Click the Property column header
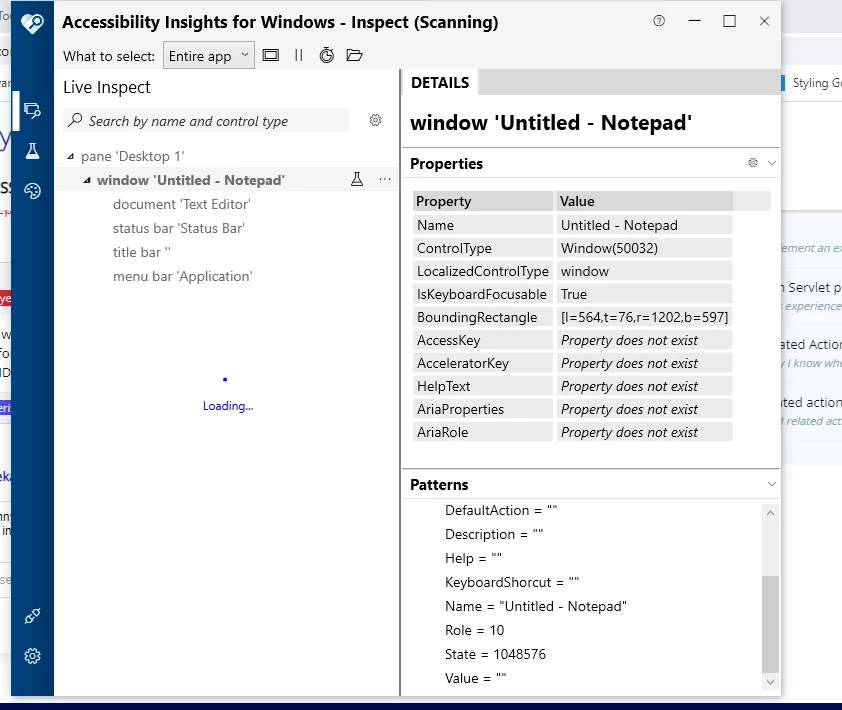Viewport: 842px width, 710px height. coord(483,201)
